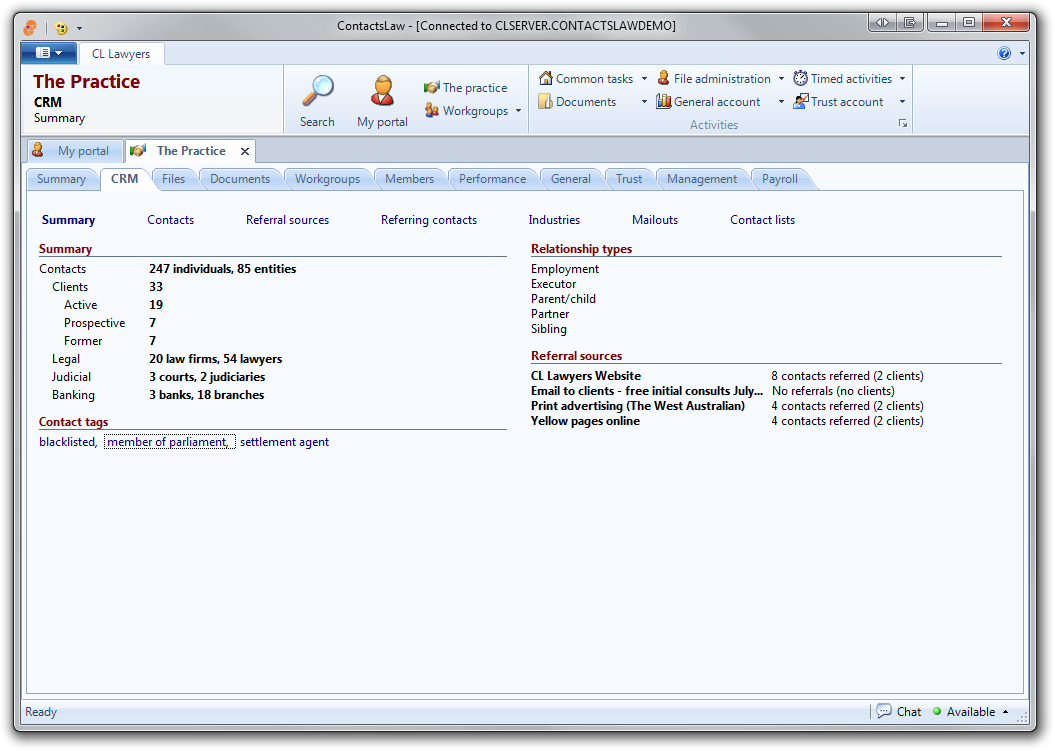The height and width of the screenshot is (751, 1055).
Task: Expand the ribbon Documents dropdown arrow
Action: click(644, 102)
